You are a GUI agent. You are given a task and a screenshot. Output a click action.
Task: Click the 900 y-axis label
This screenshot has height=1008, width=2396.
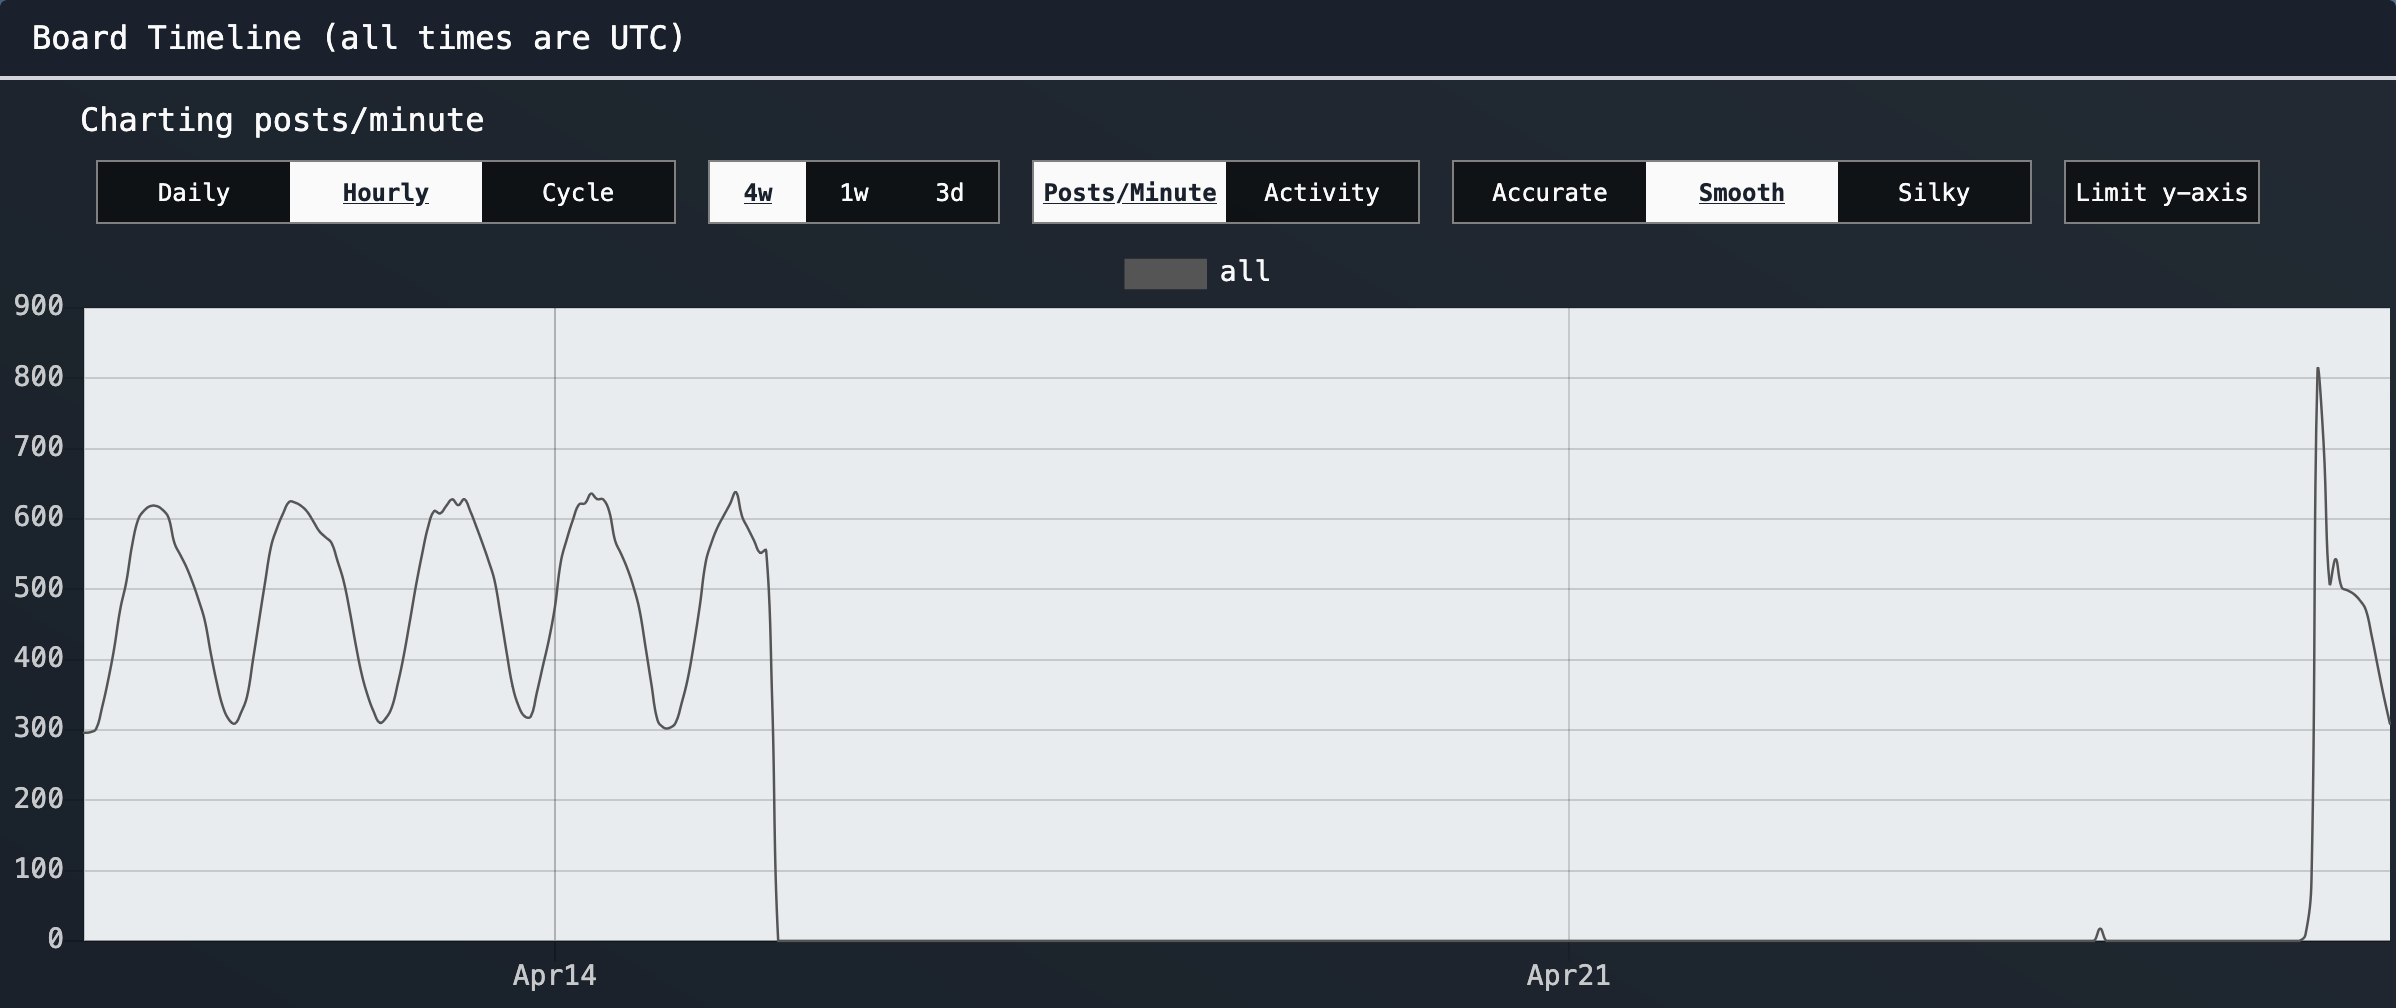(39, 306)
